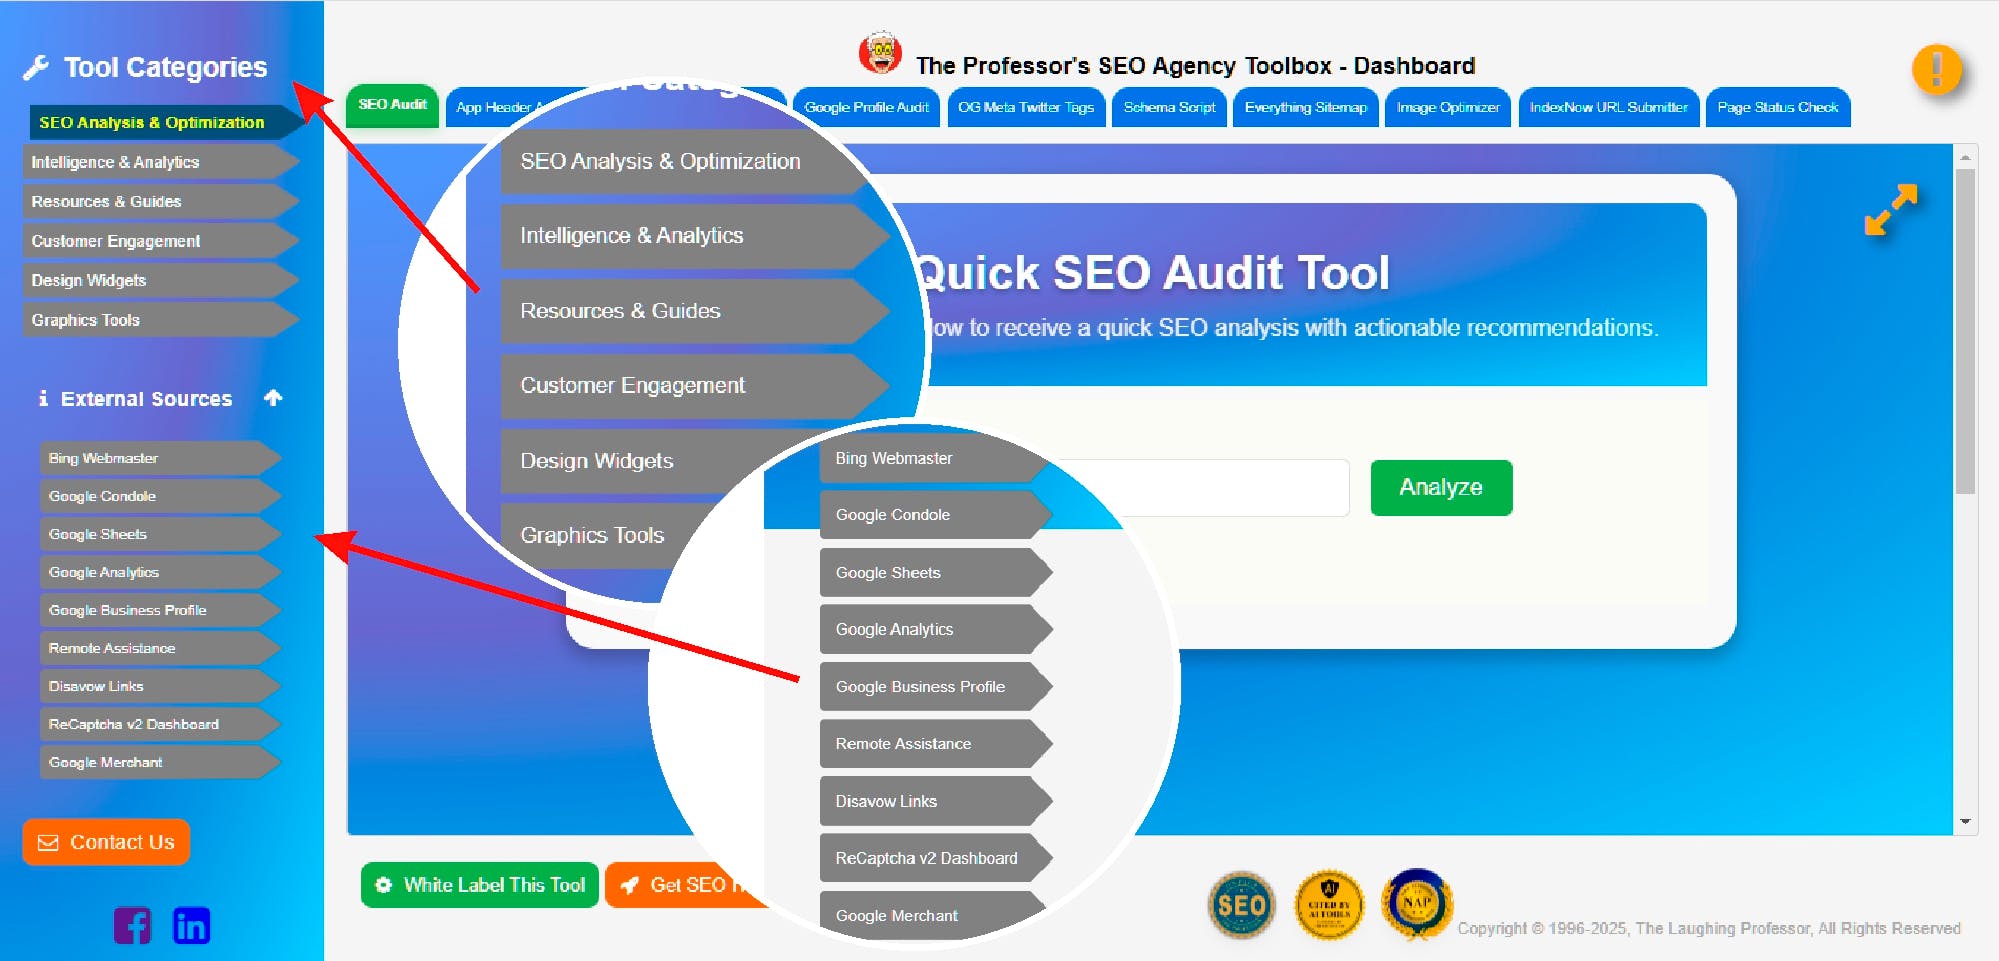
Task: Select the Everything Sitemap tab
Action: click(x=1305, y=108)
